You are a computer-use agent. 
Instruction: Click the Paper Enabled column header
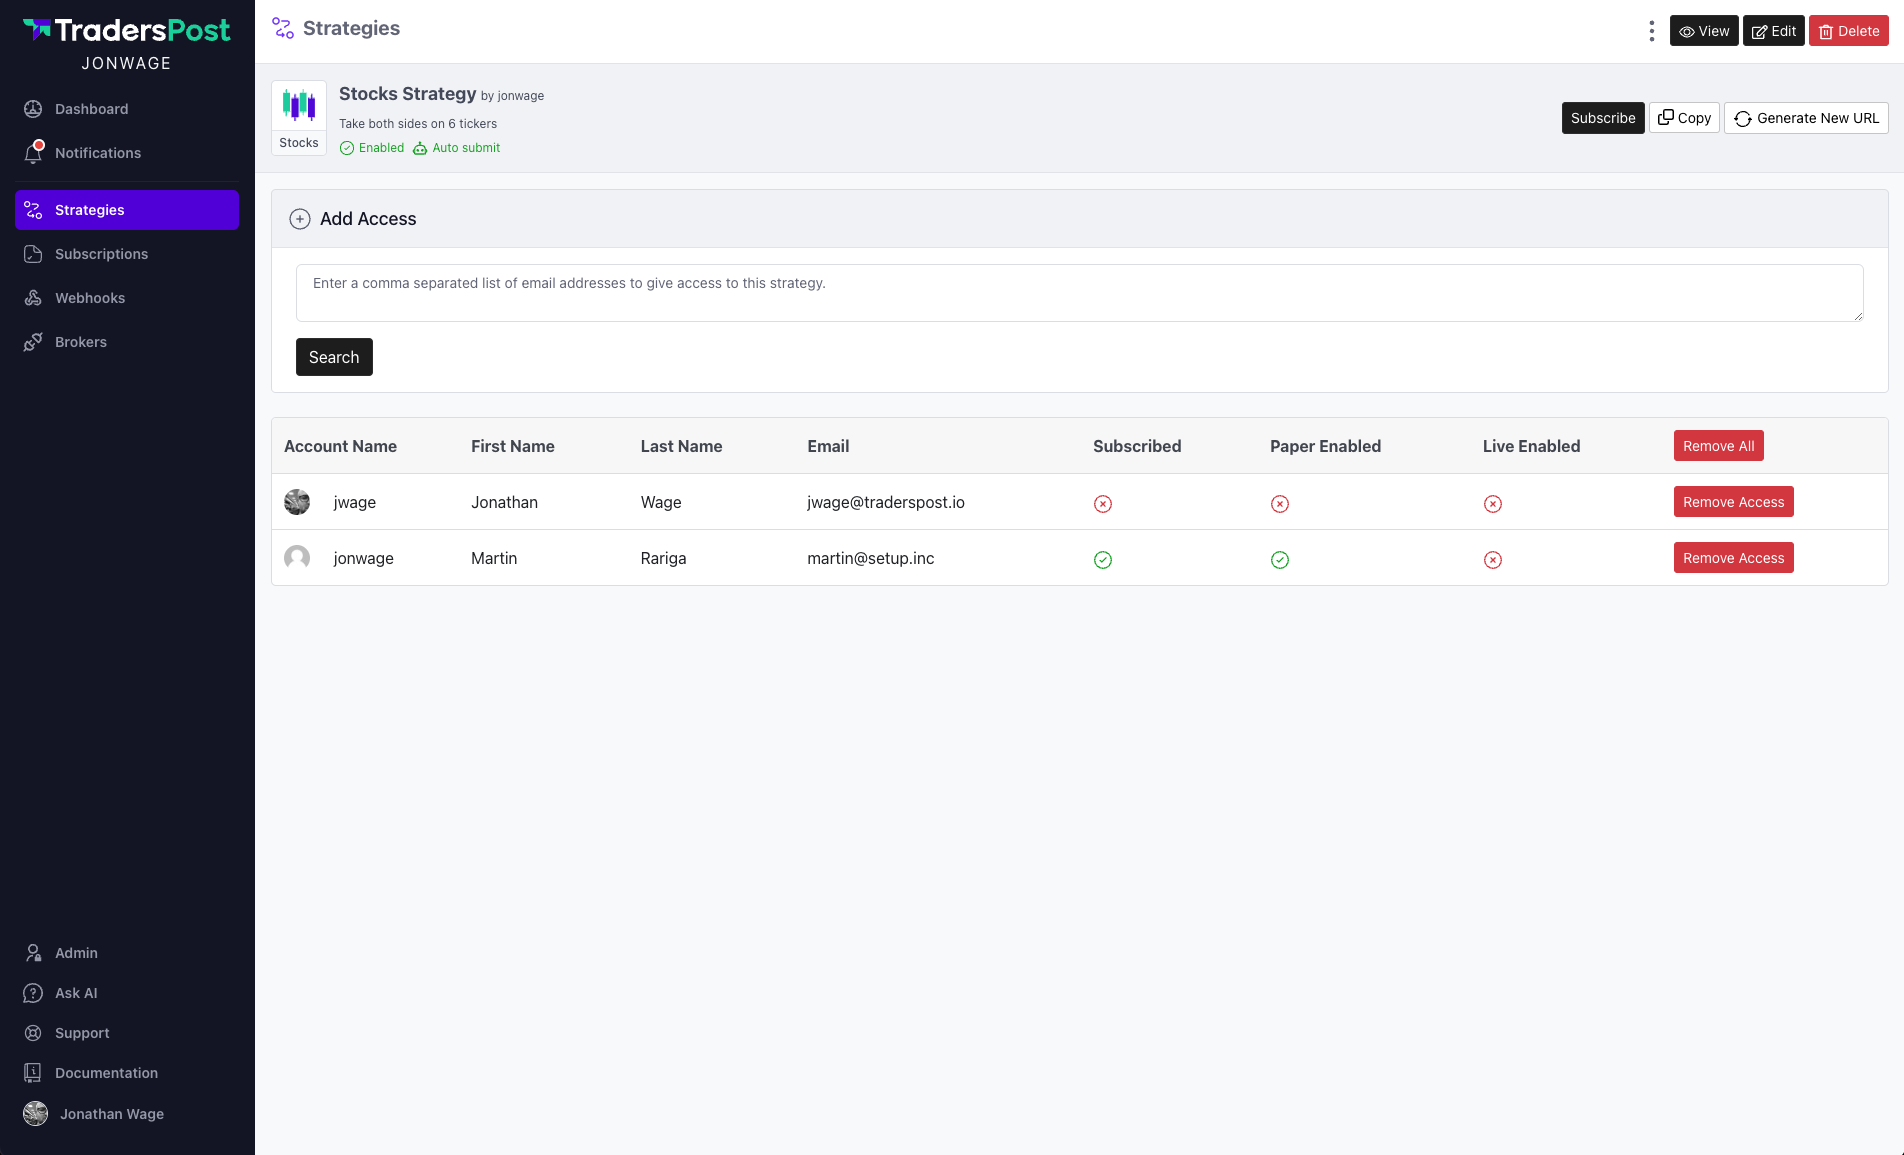[1325, 446]
